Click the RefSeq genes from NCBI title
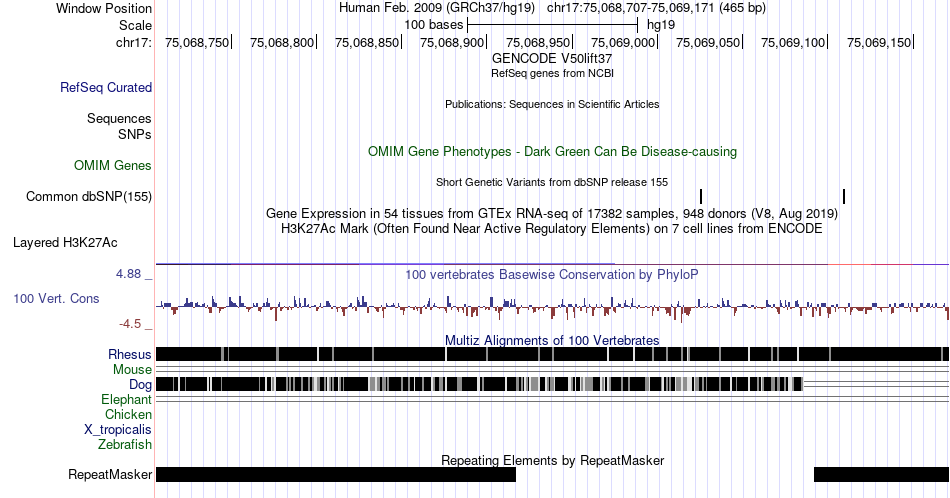This screenshot has height=498, width=950. (552, 73)
